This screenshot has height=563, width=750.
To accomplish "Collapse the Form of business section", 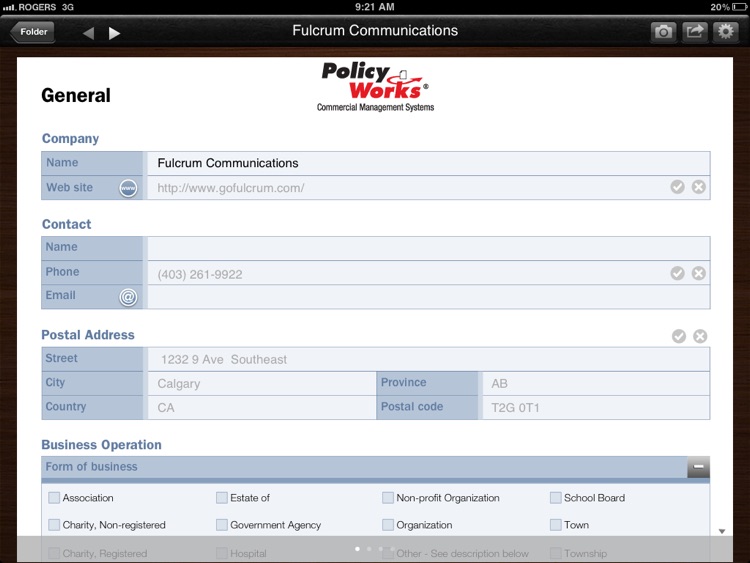I will point(698,467).
